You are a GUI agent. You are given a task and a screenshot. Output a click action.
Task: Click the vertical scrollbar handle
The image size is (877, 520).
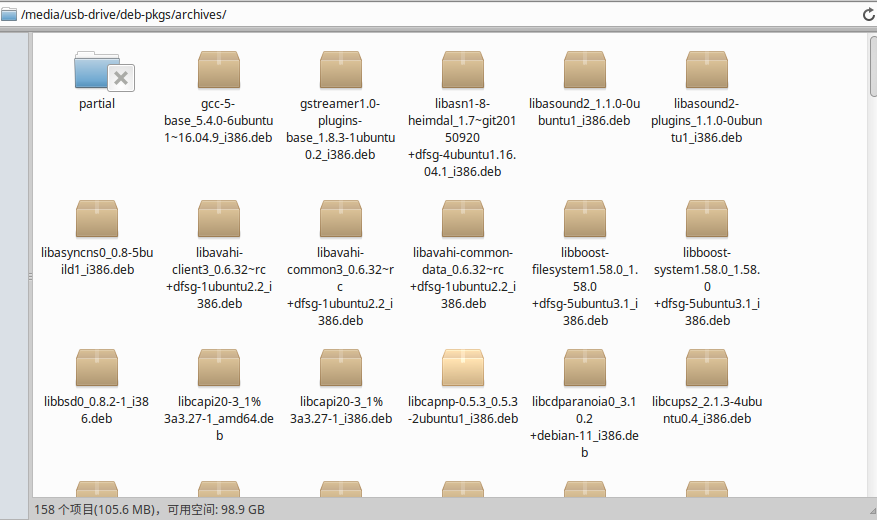[x=873, y=67]
